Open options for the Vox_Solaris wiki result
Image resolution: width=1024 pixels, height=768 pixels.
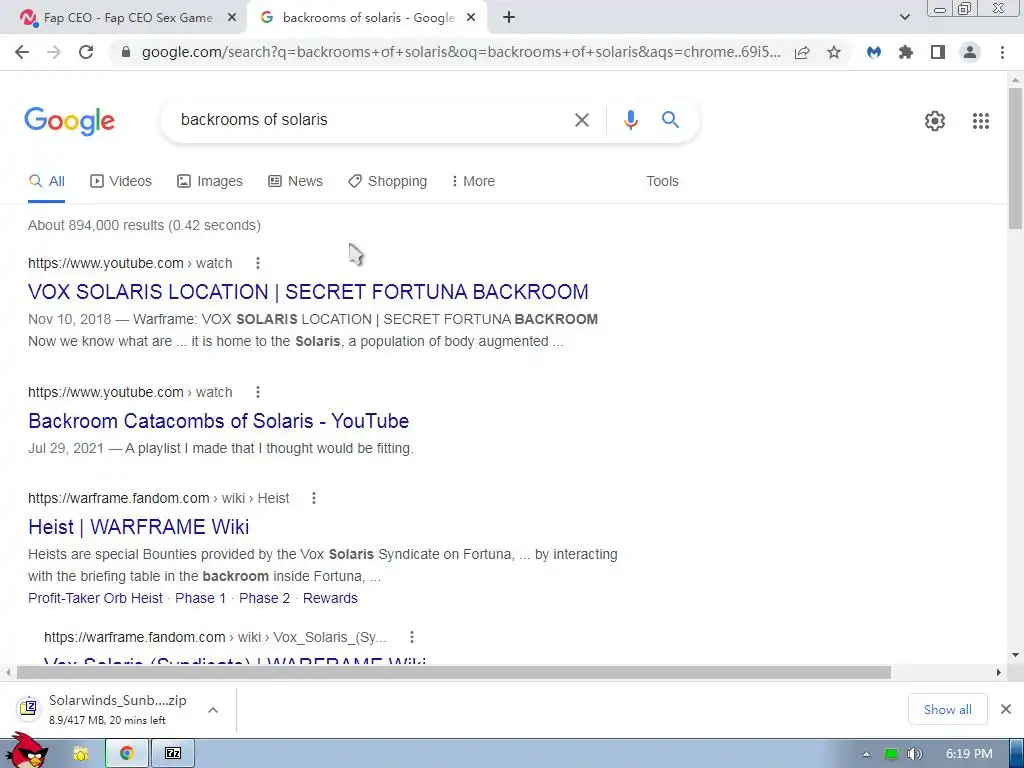pos(412,637)
